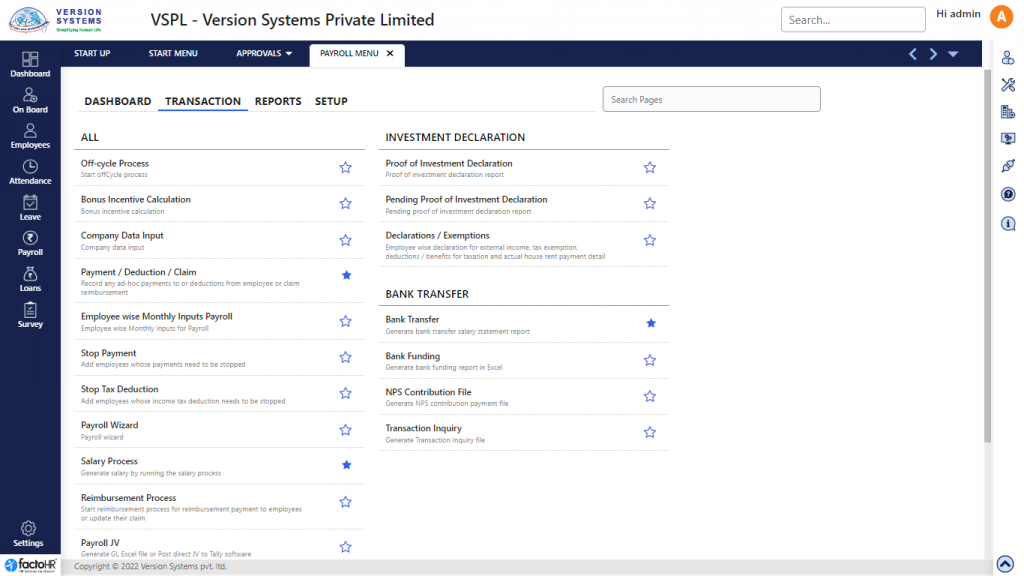Unfavorite the Salary Process star
Viewport: 1024px width, 576px height.
[346, 465]
